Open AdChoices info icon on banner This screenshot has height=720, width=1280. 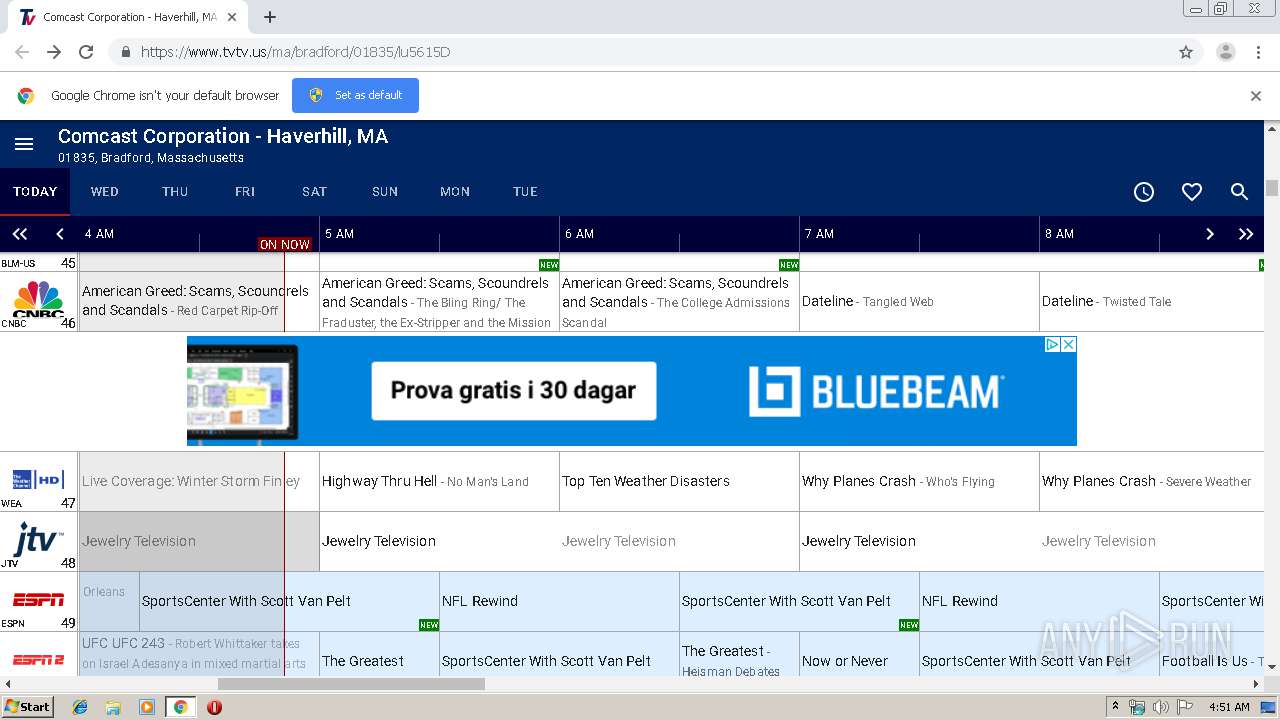point(1052,344)
